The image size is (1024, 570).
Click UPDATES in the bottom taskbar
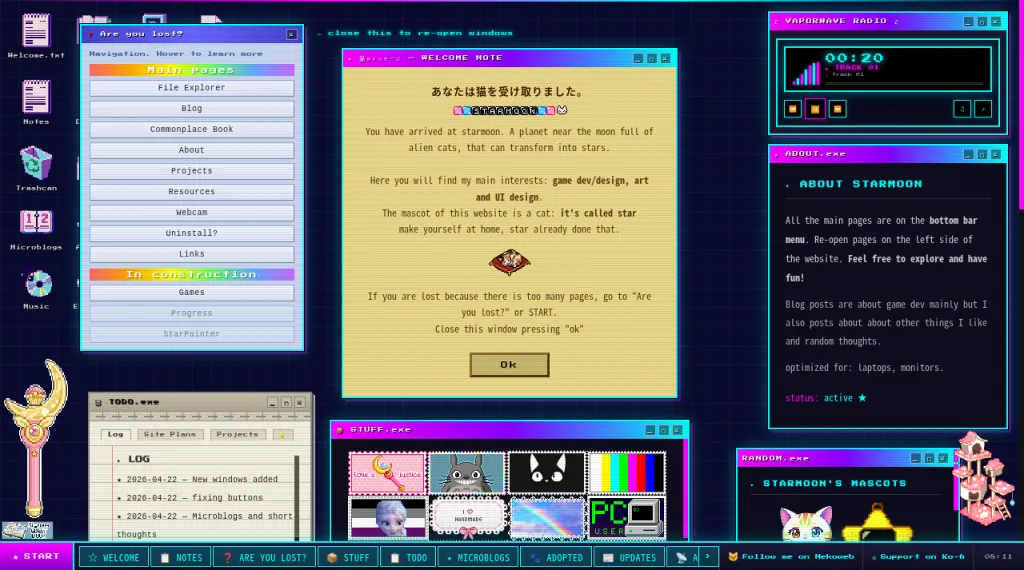coord(630,558)
